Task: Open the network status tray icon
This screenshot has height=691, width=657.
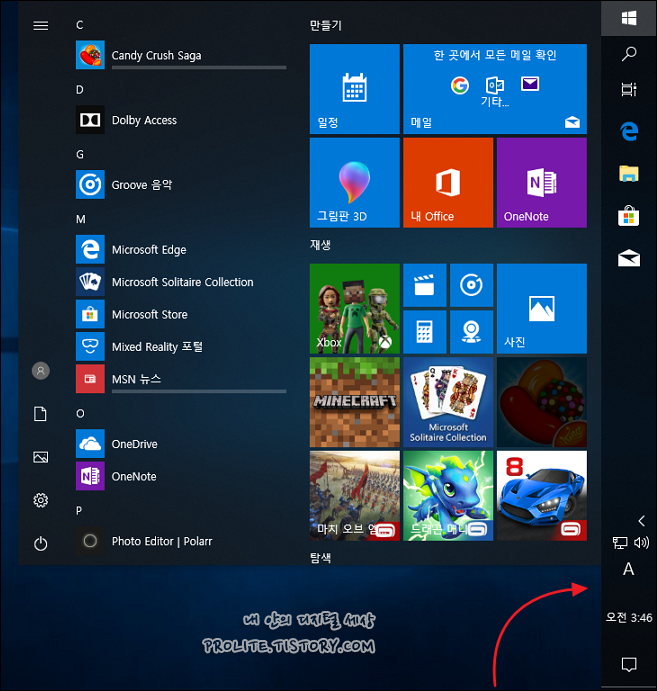Action: click(620, 542)
